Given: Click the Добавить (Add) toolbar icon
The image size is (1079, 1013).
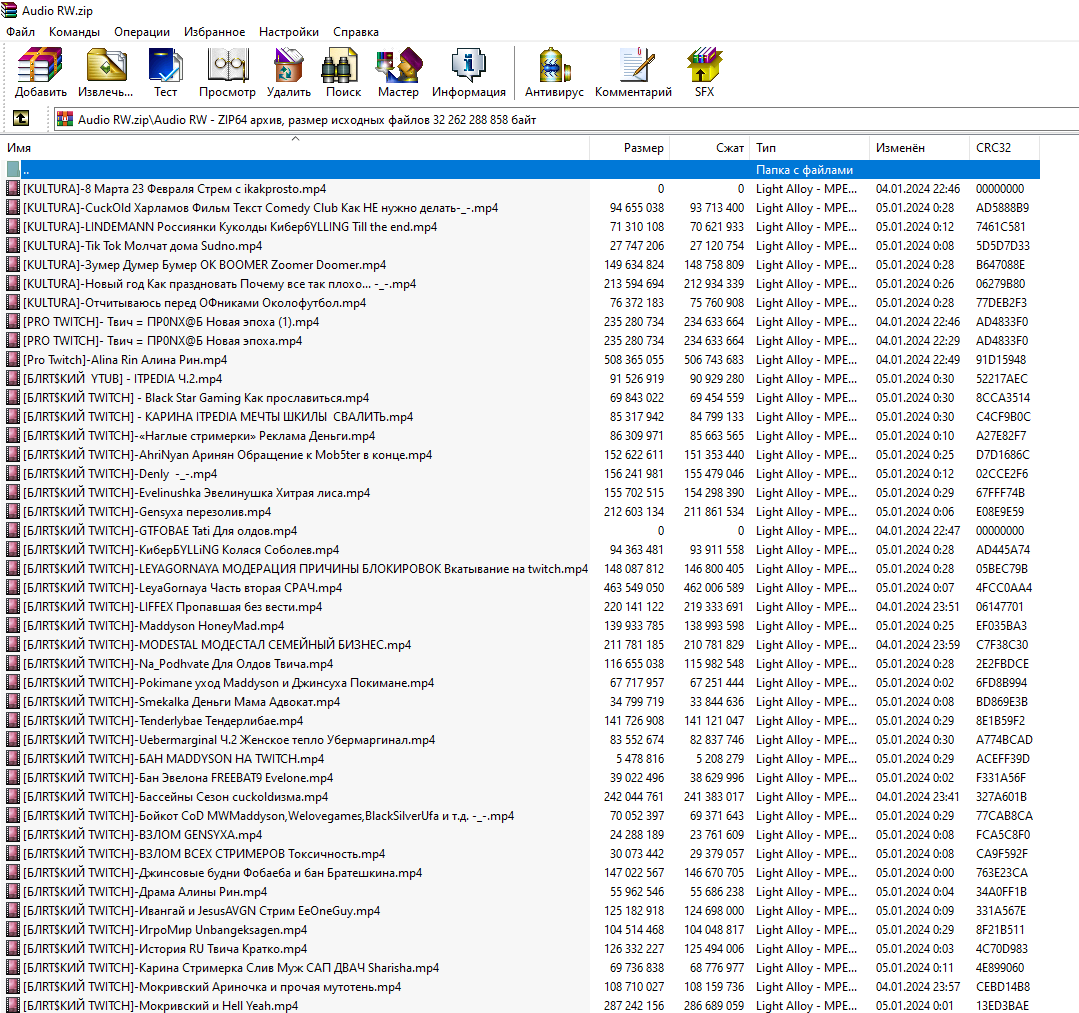Looking at the screenshot, I should 41,72.
